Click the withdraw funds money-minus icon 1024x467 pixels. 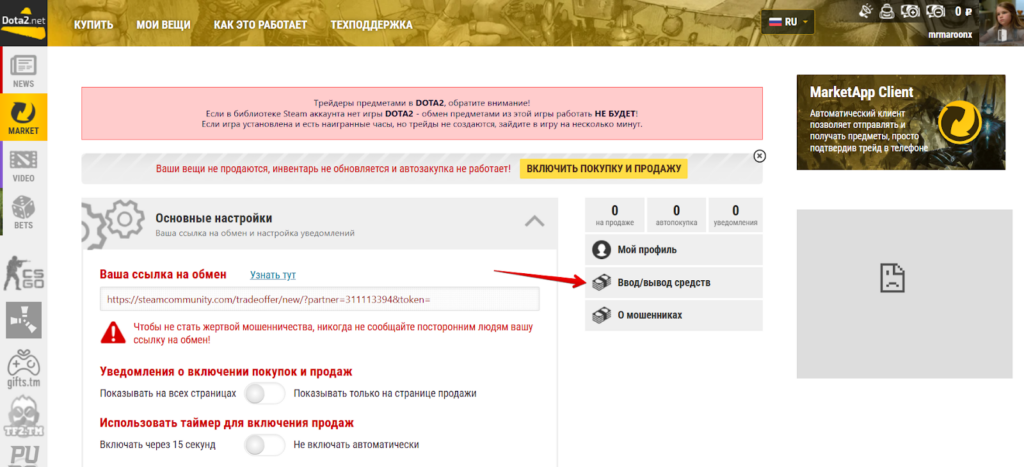pyautogui.click(x=936, y=11)
